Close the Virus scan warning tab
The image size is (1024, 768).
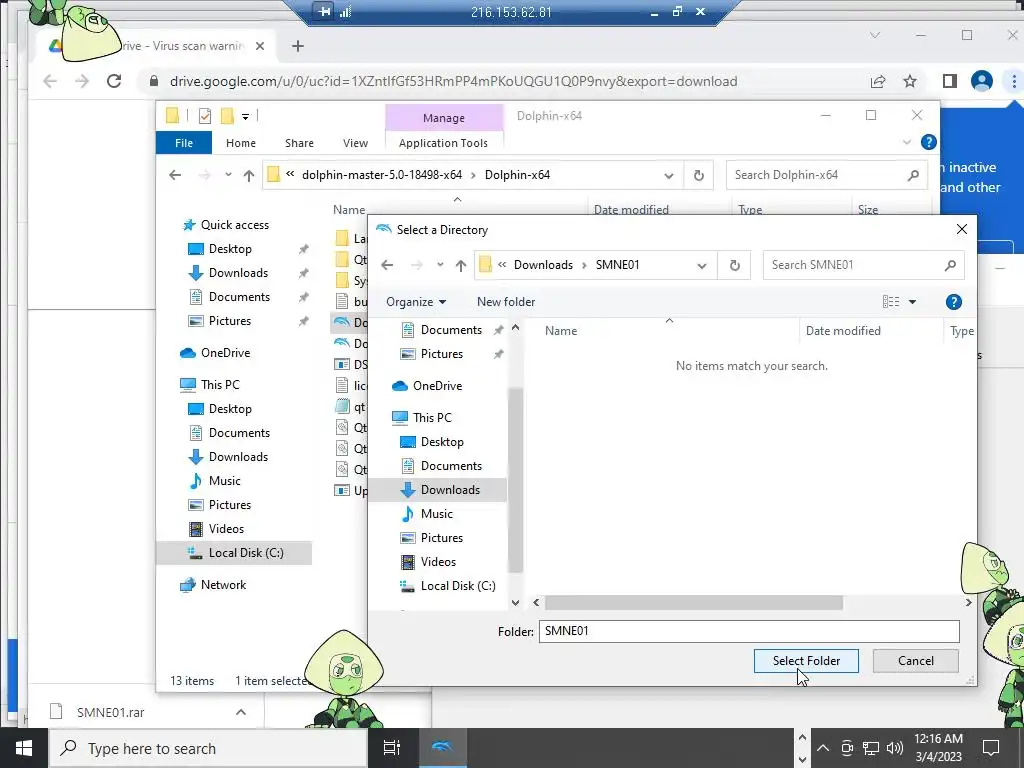(260, 46)
